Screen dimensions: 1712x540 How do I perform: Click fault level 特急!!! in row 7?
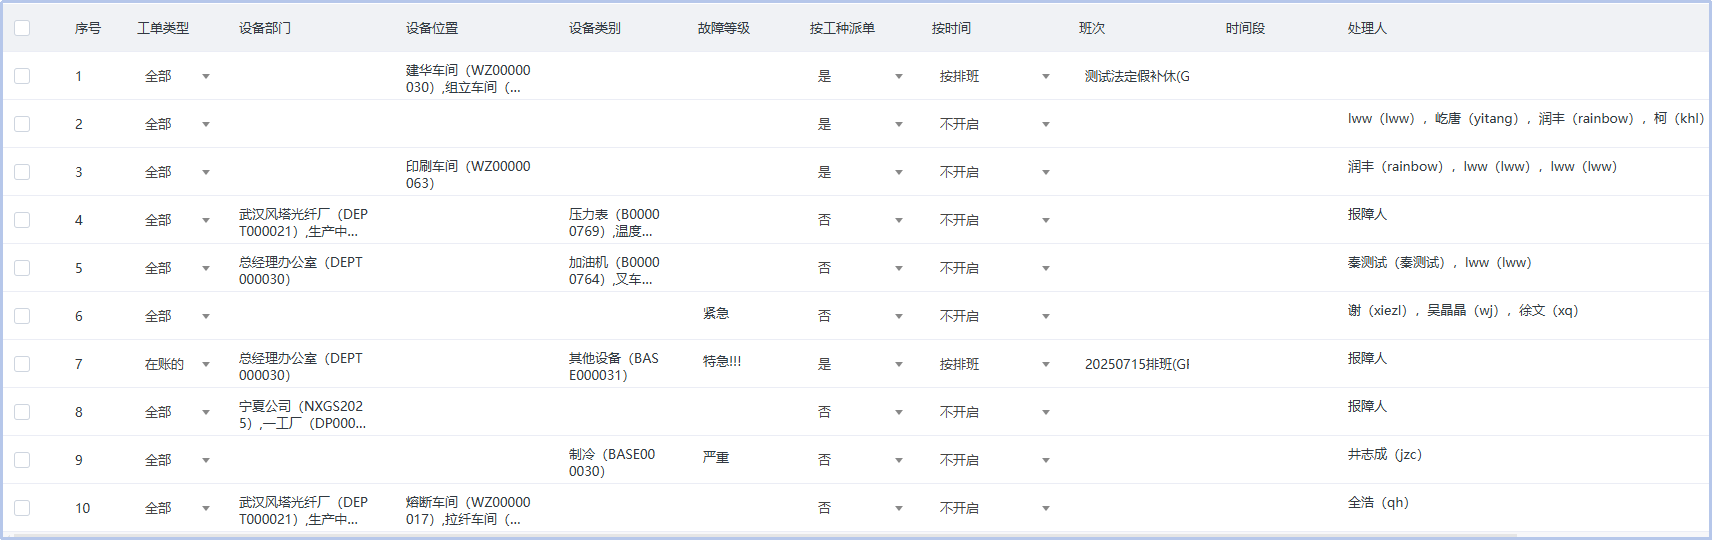pyautogui.click(x=722, y=361)
